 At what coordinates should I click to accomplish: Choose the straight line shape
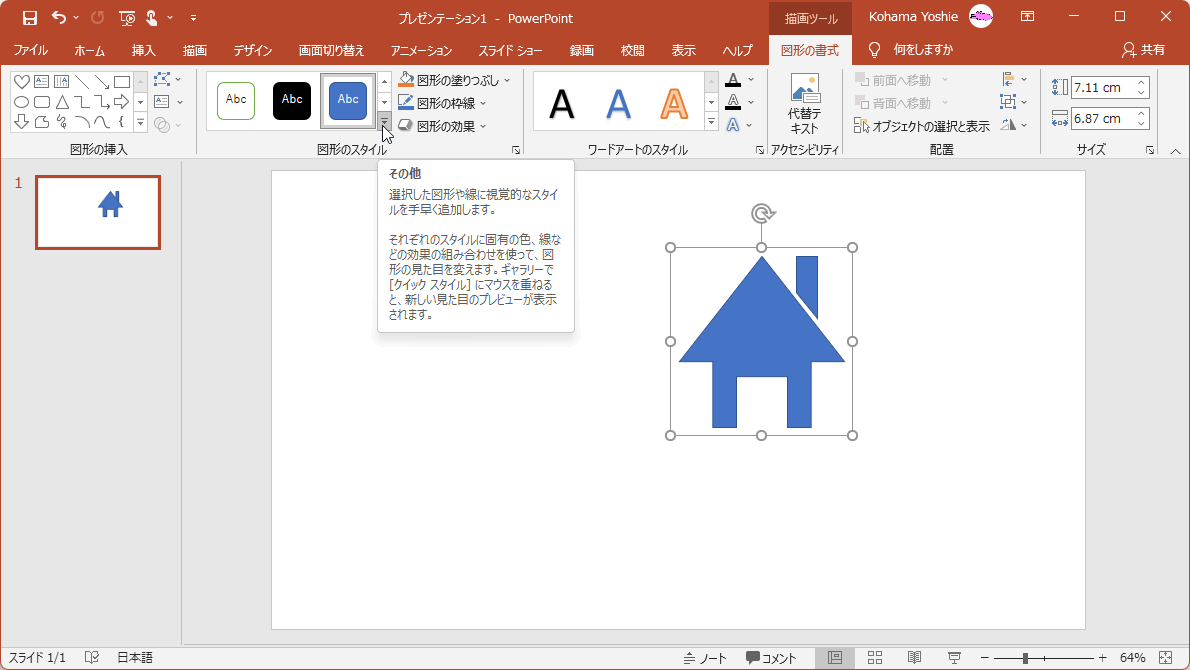coord(82,81)
